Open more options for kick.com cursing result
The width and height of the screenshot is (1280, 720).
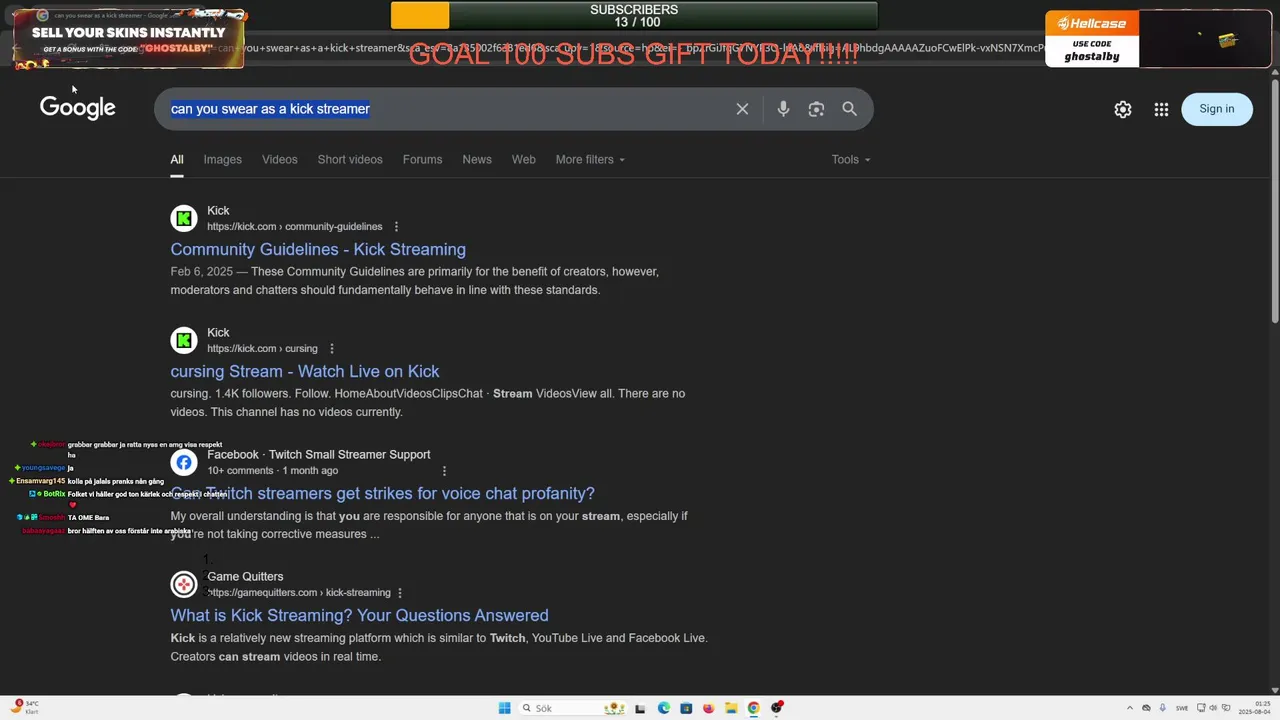point(331,349)
